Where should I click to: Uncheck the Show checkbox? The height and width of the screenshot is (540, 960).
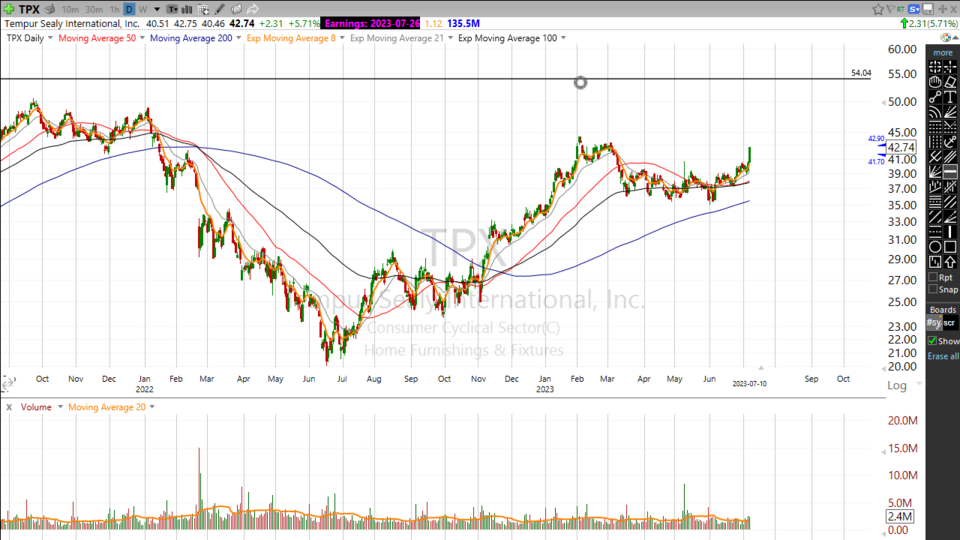(x=932, y=340)
